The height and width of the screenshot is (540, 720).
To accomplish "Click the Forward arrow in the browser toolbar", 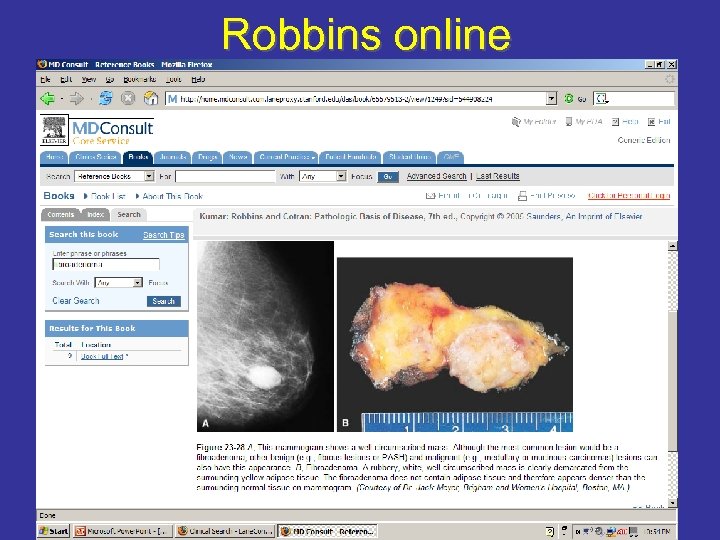I will (x=76, y=98).
